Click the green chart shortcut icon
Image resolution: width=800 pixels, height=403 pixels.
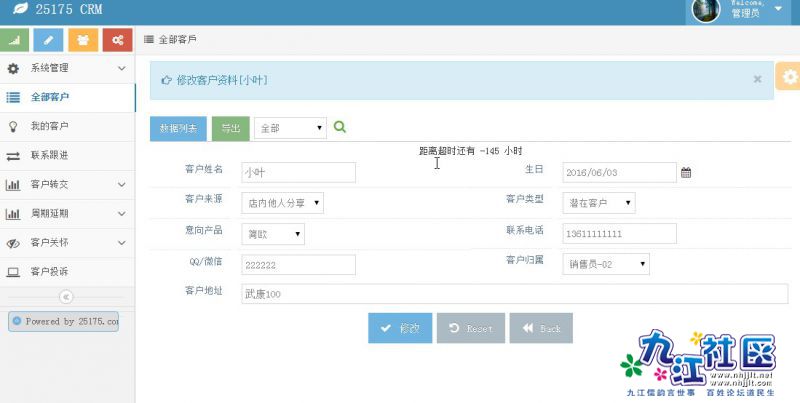pos(15,40)
